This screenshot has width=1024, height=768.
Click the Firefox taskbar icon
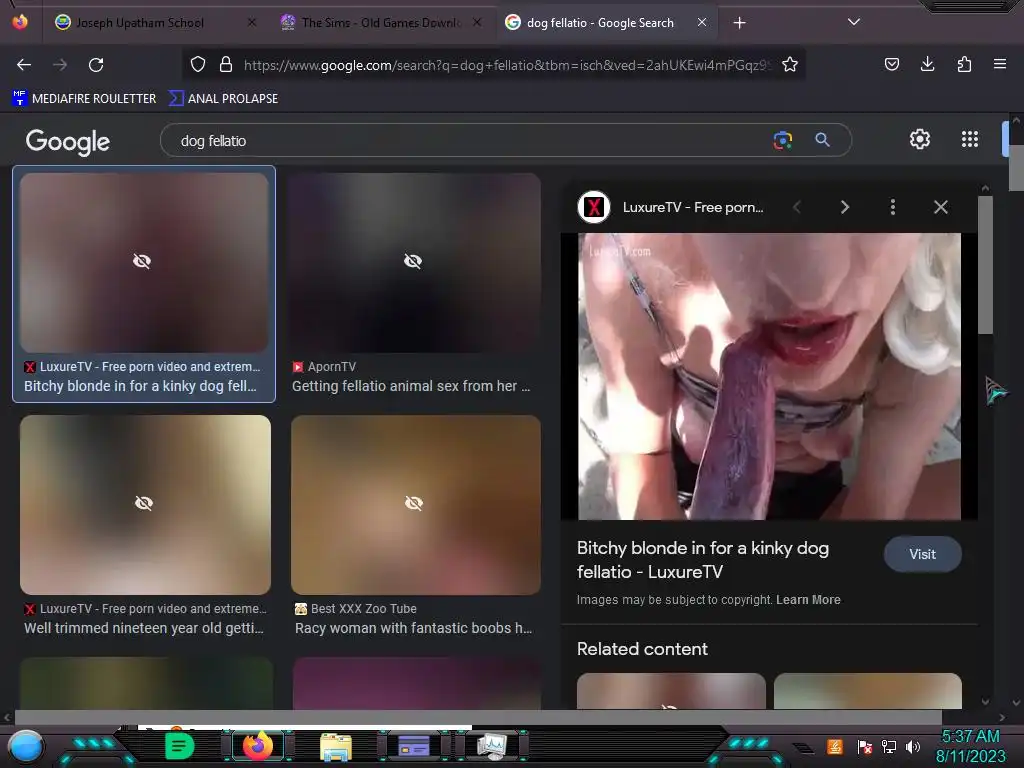click(x=257, y=746)
